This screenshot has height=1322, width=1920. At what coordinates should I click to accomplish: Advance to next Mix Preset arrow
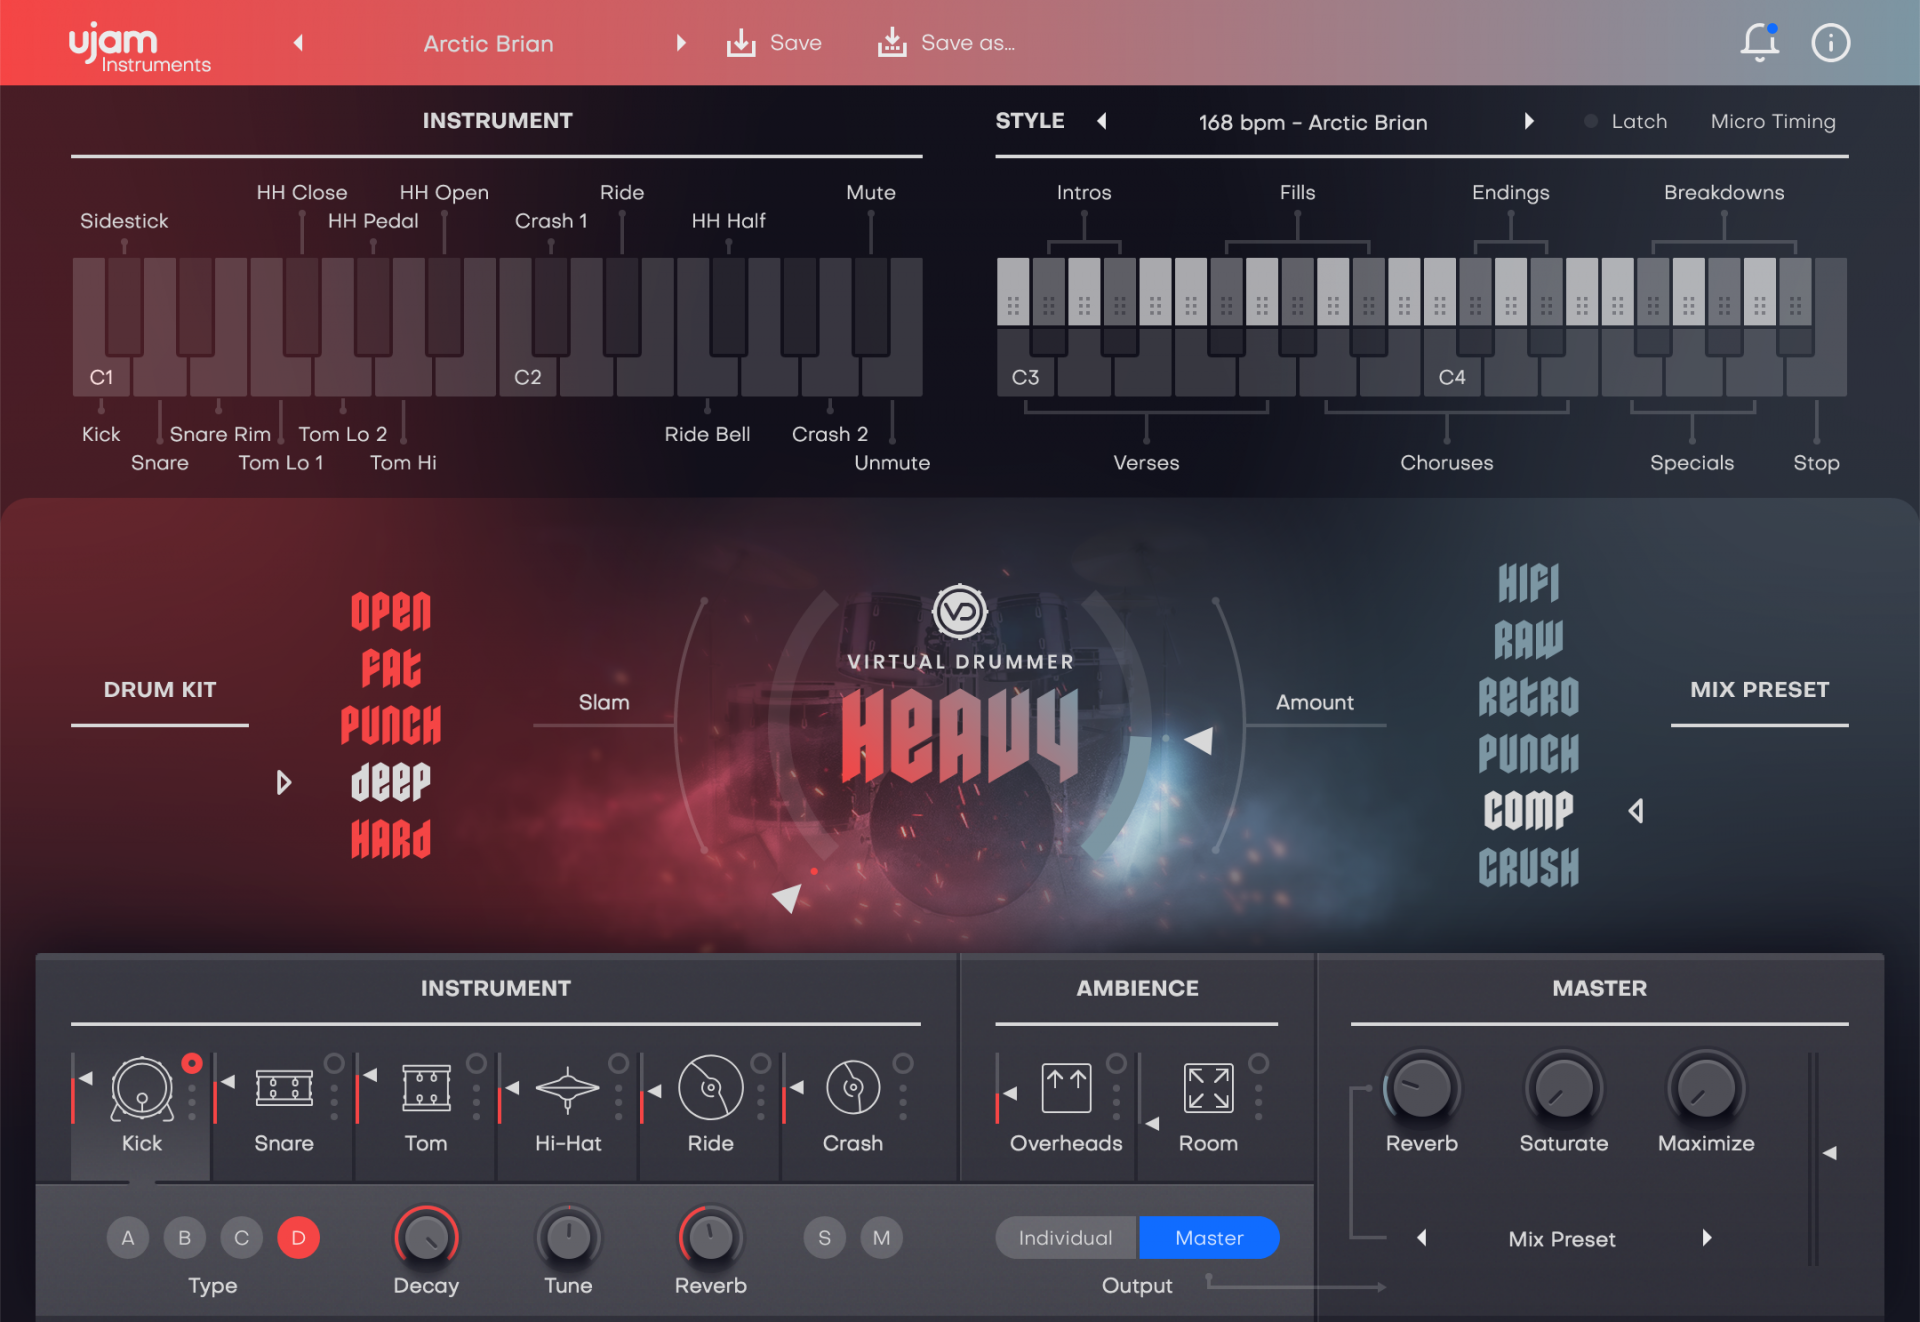tap(1707, 1238)
